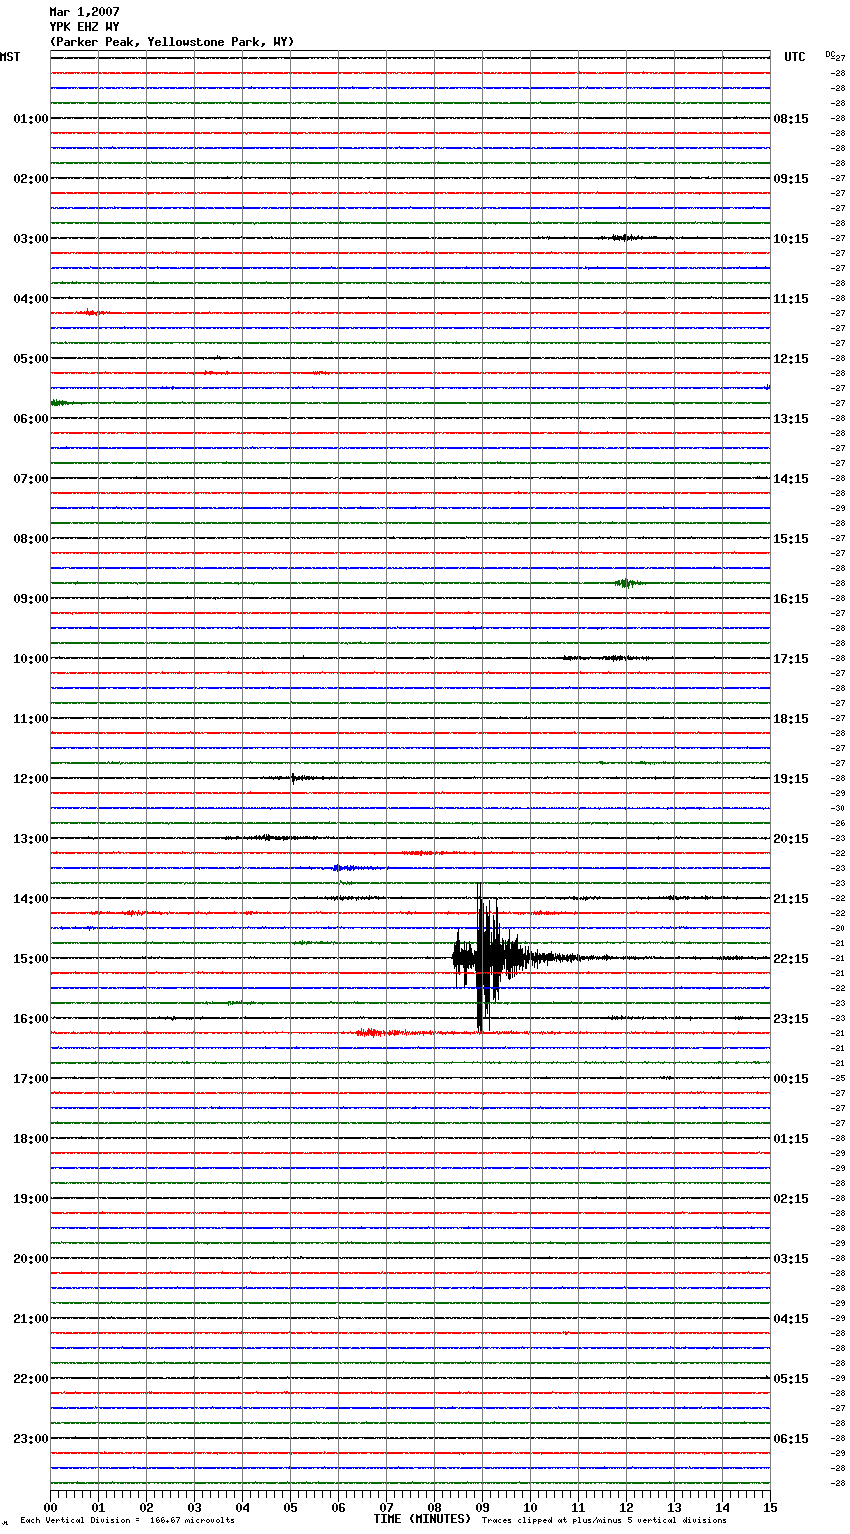The image size is (850, 1534).
Task: Click the MST "17:00" hour label
Action: (31, 1079)
